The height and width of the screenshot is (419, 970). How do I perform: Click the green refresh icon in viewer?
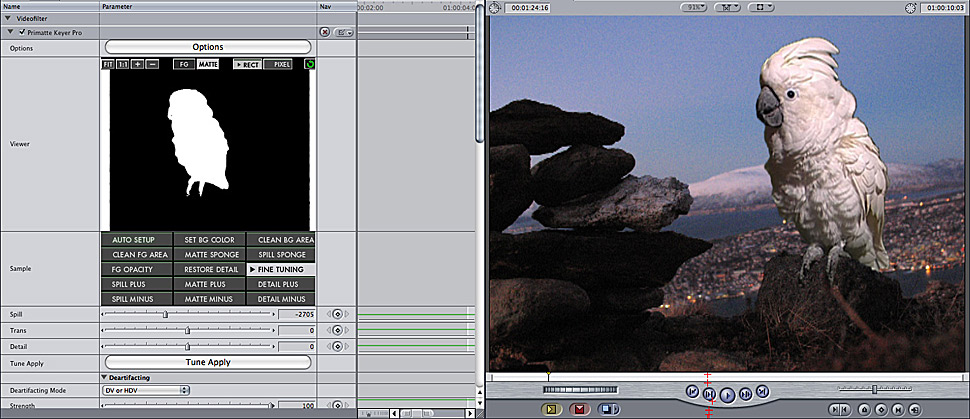pos(310,64)
